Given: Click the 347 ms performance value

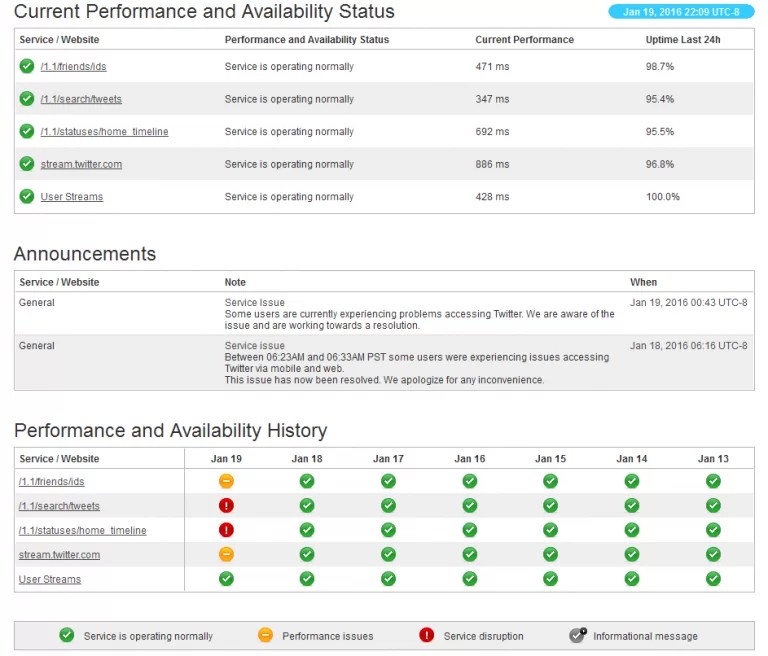Looking at the screenshot, I should tap(492, 99).
